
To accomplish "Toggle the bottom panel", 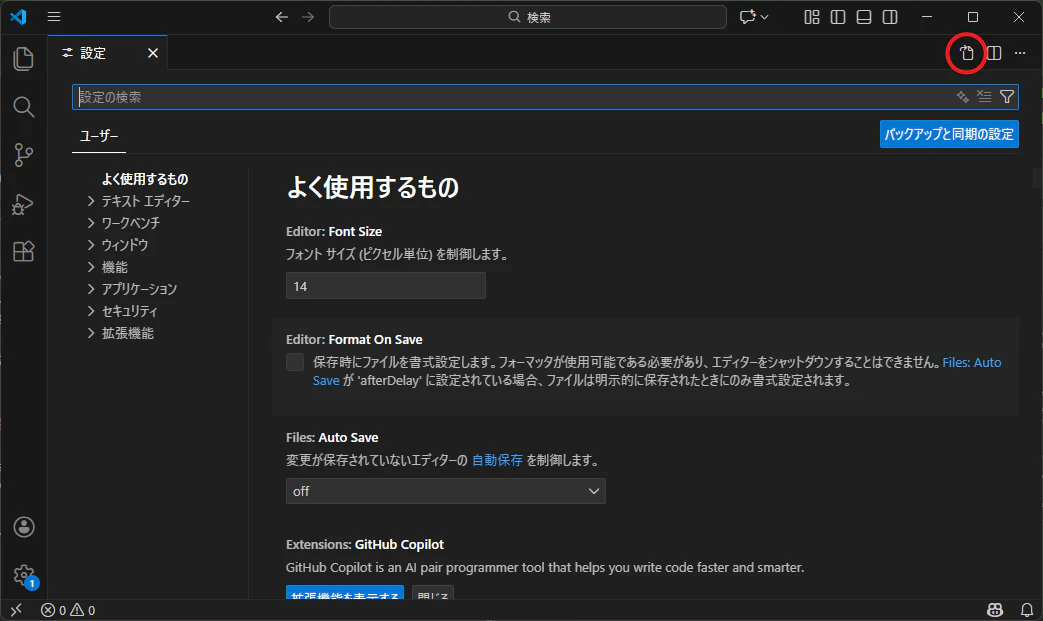I will 864,17.
